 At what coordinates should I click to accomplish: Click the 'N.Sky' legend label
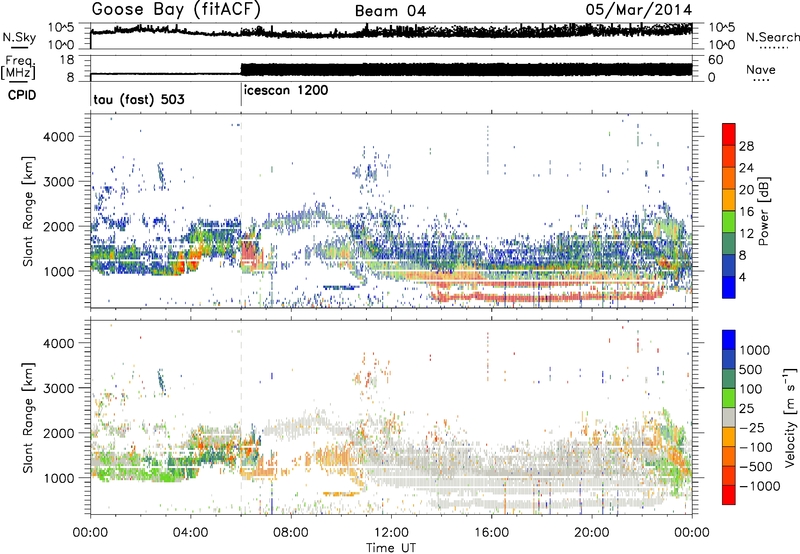click(19, 37)
